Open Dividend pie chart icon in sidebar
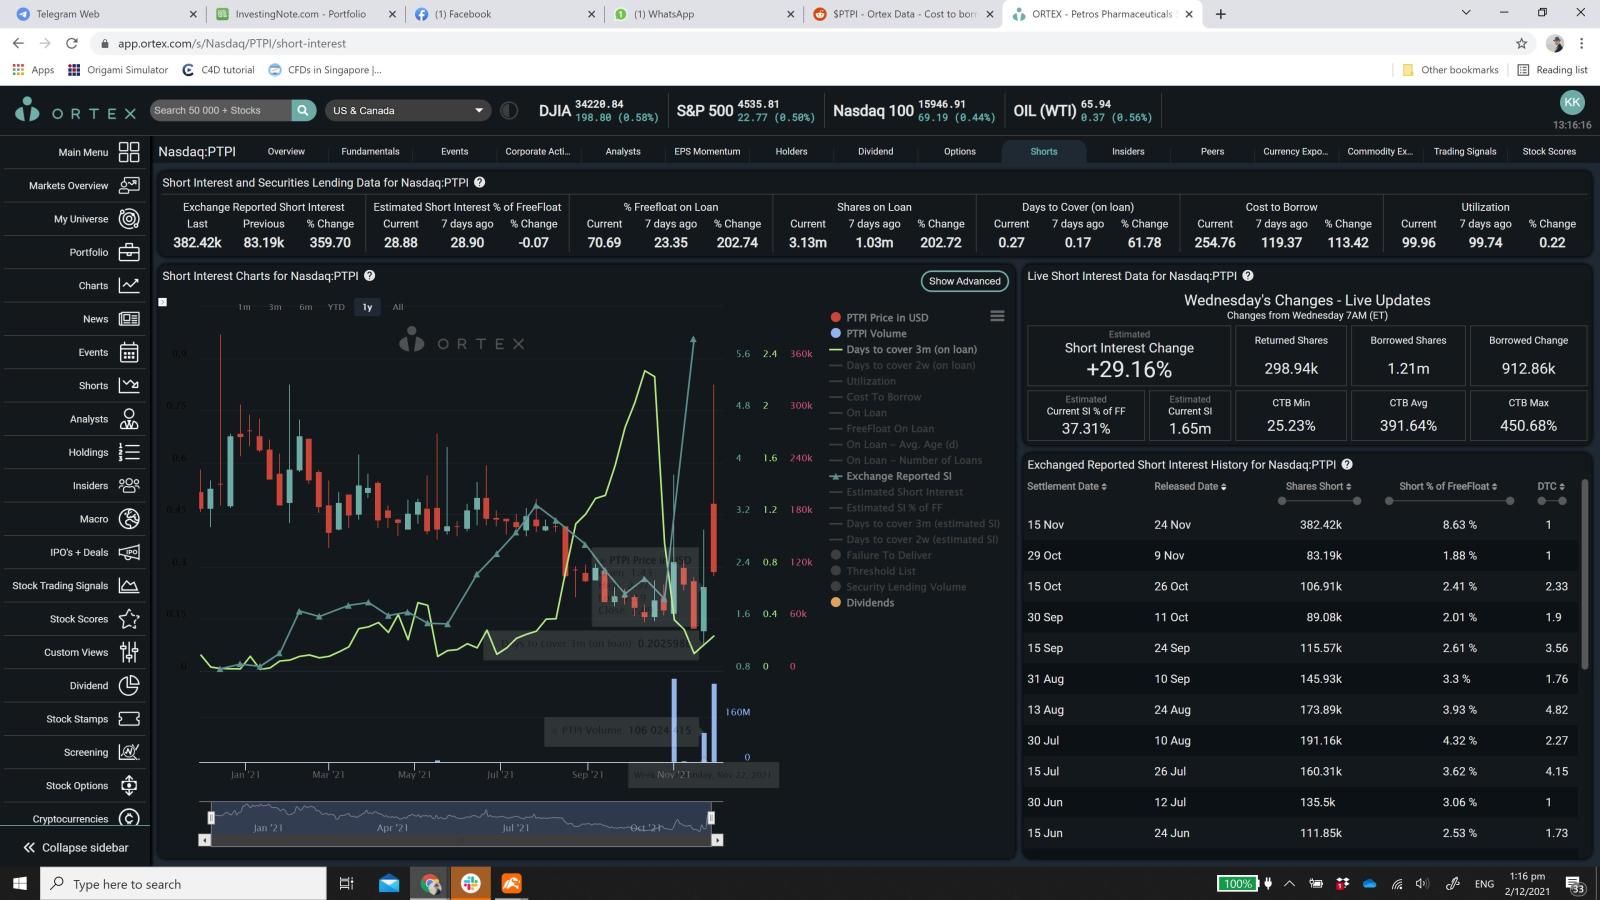This screenshot has width=1600, height=900. click(x=129, y=685)
